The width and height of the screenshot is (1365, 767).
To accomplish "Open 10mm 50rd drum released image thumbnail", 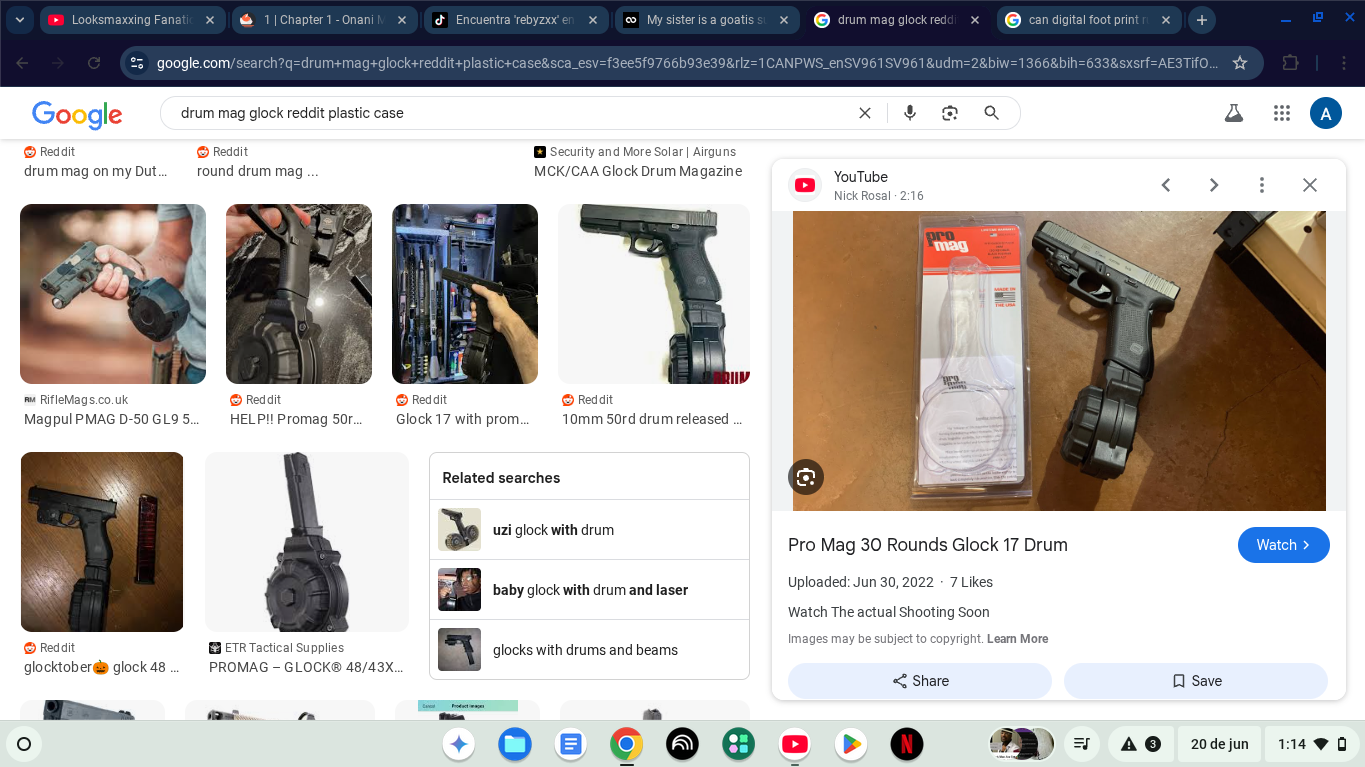I will click(x=654, y=294).
